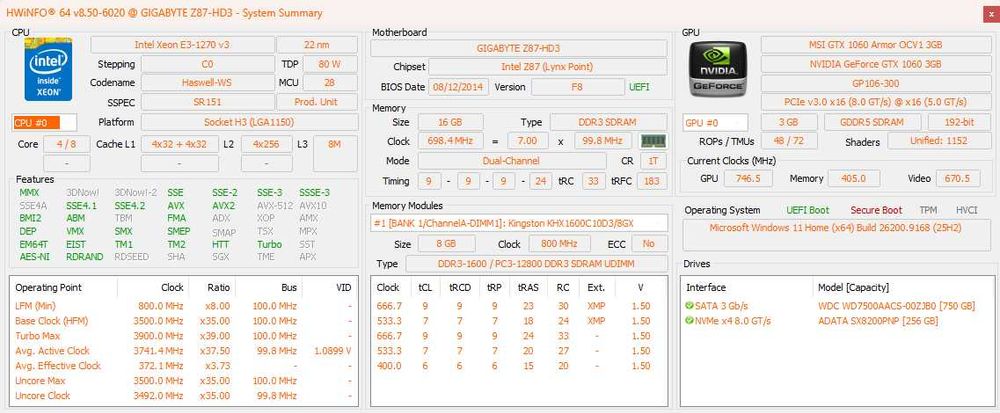1000x413 pixels.
Task: Click the Intel Xeon E3-1270 v3 name field
Action: pyautogui.click(x=182, y=45)
